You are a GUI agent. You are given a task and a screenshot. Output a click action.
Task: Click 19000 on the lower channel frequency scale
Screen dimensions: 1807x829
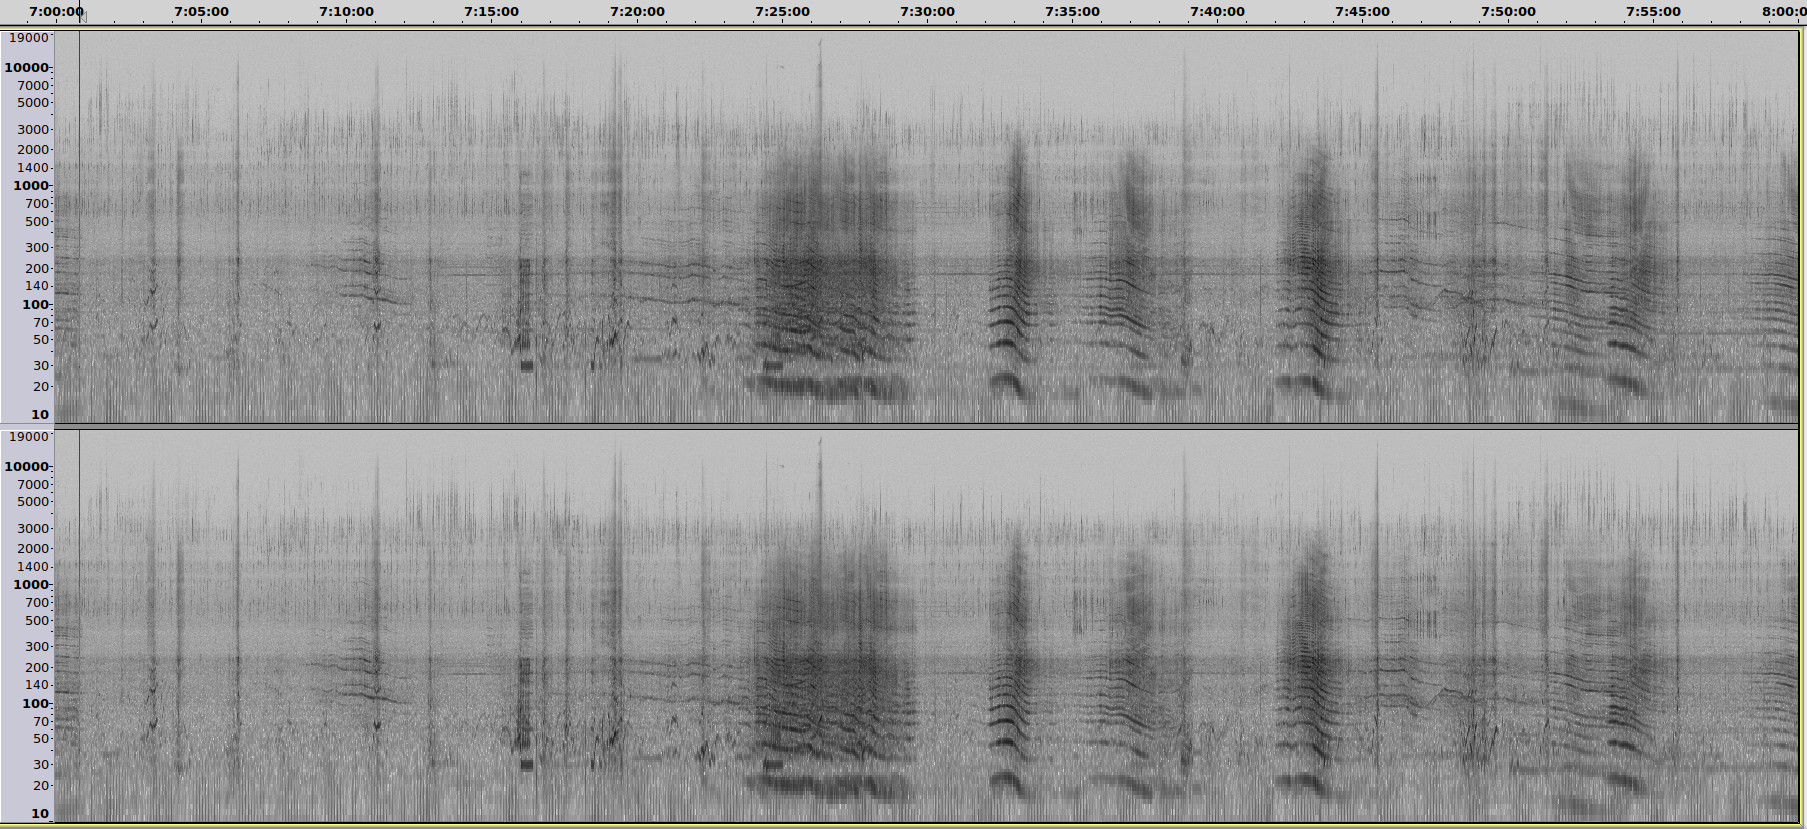29,437
